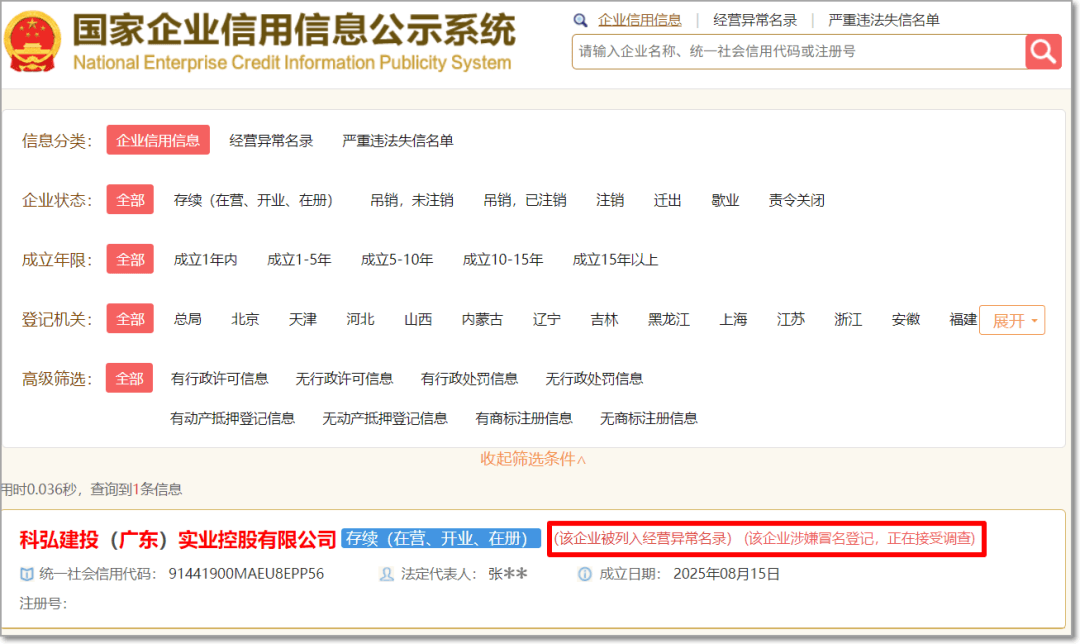Select 全部 in 成立年限 row
This screenshot has width=1080, height=644.
pyautogui.click(x=130, y=259)
